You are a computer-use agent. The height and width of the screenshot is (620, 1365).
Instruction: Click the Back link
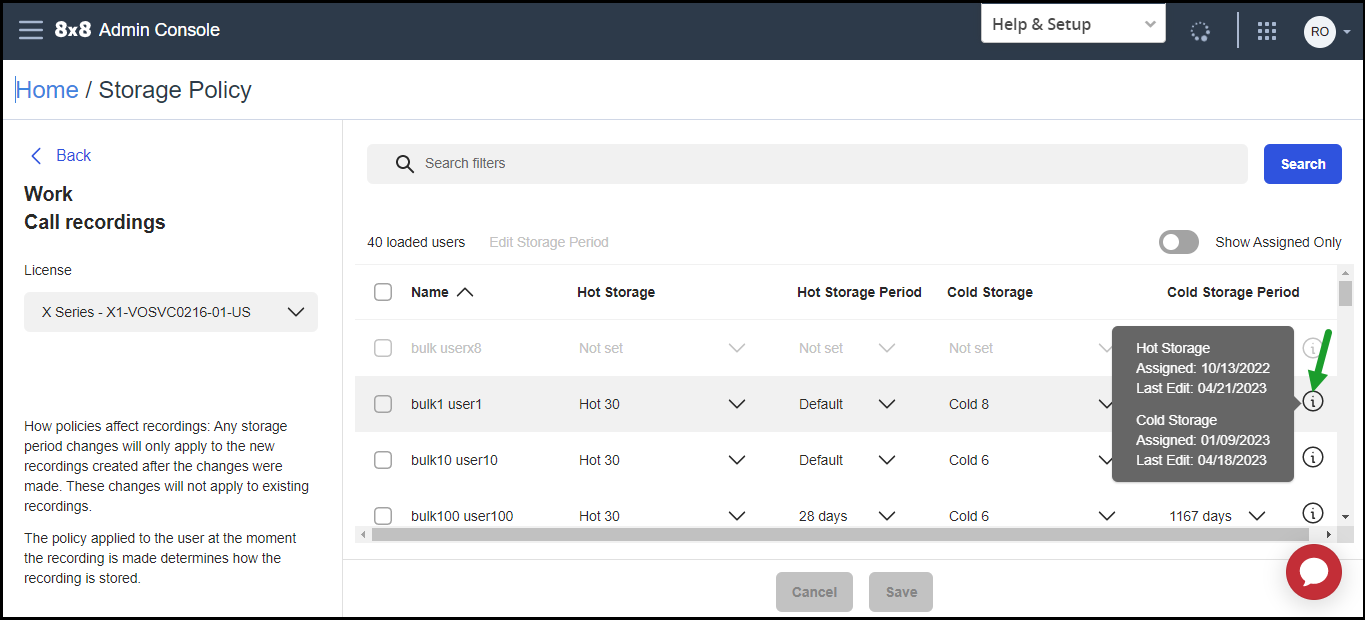tap(73, 155)
